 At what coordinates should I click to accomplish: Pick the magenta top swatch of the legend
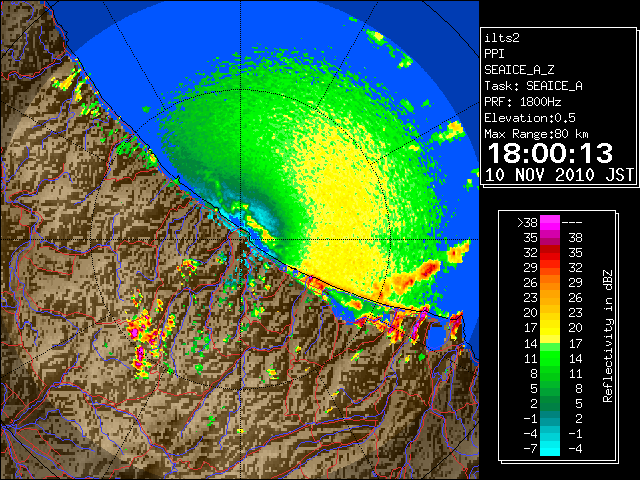coord(550,223)
